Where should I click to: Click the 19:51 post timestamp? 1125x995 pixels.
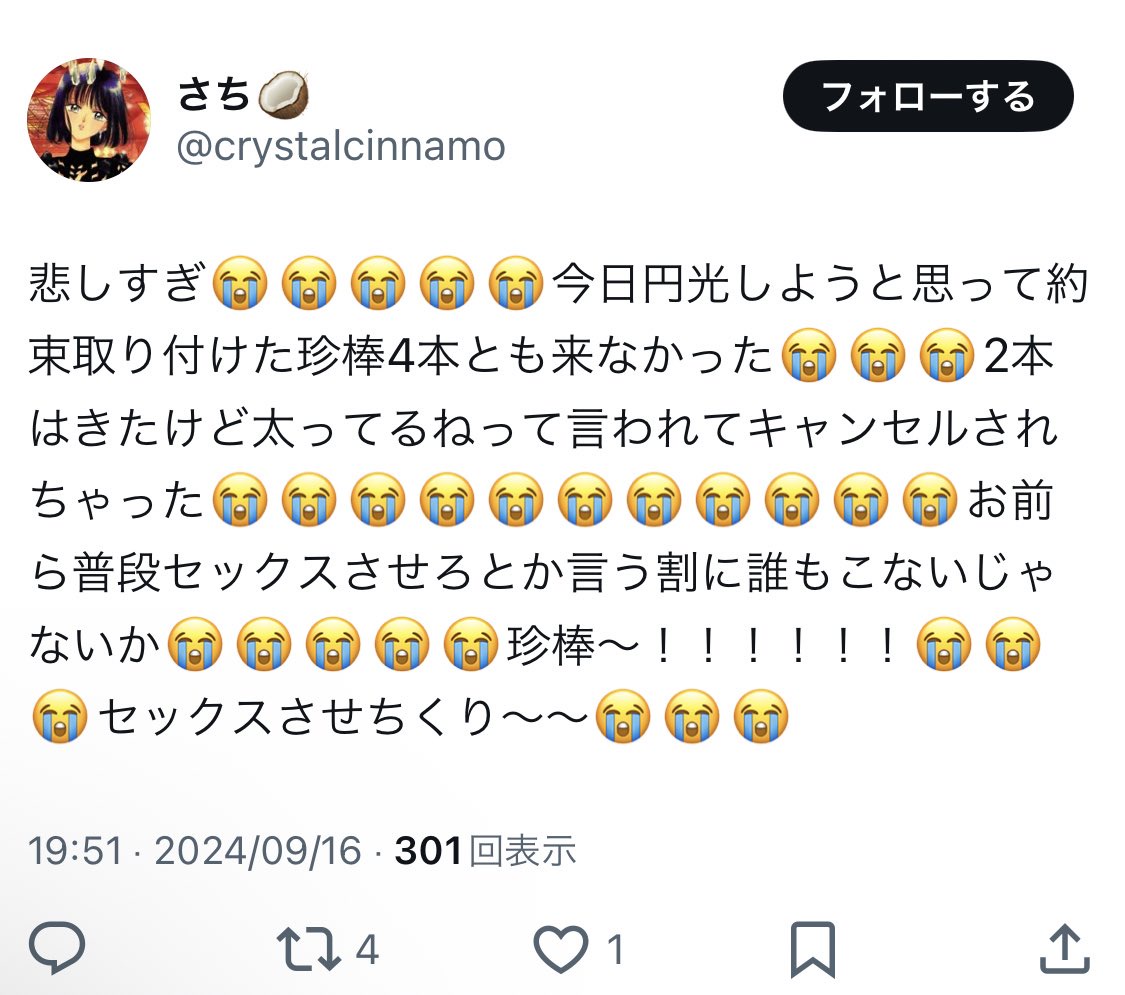[75, 851]
